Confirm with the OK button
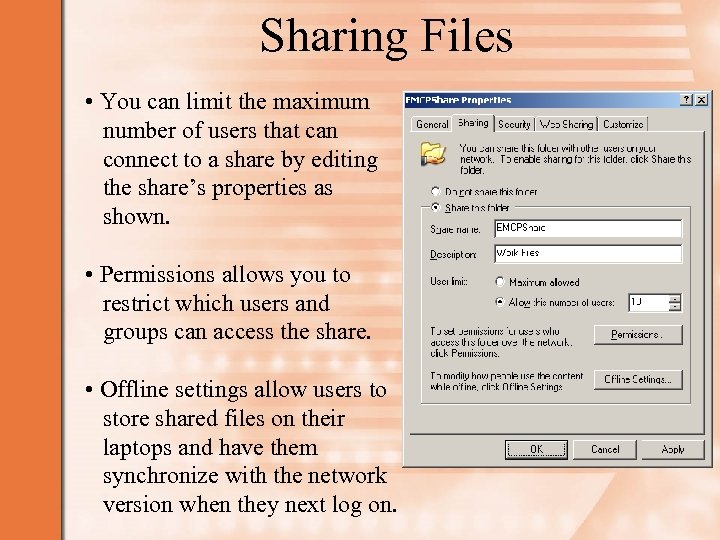 click(x=536, y=449)
